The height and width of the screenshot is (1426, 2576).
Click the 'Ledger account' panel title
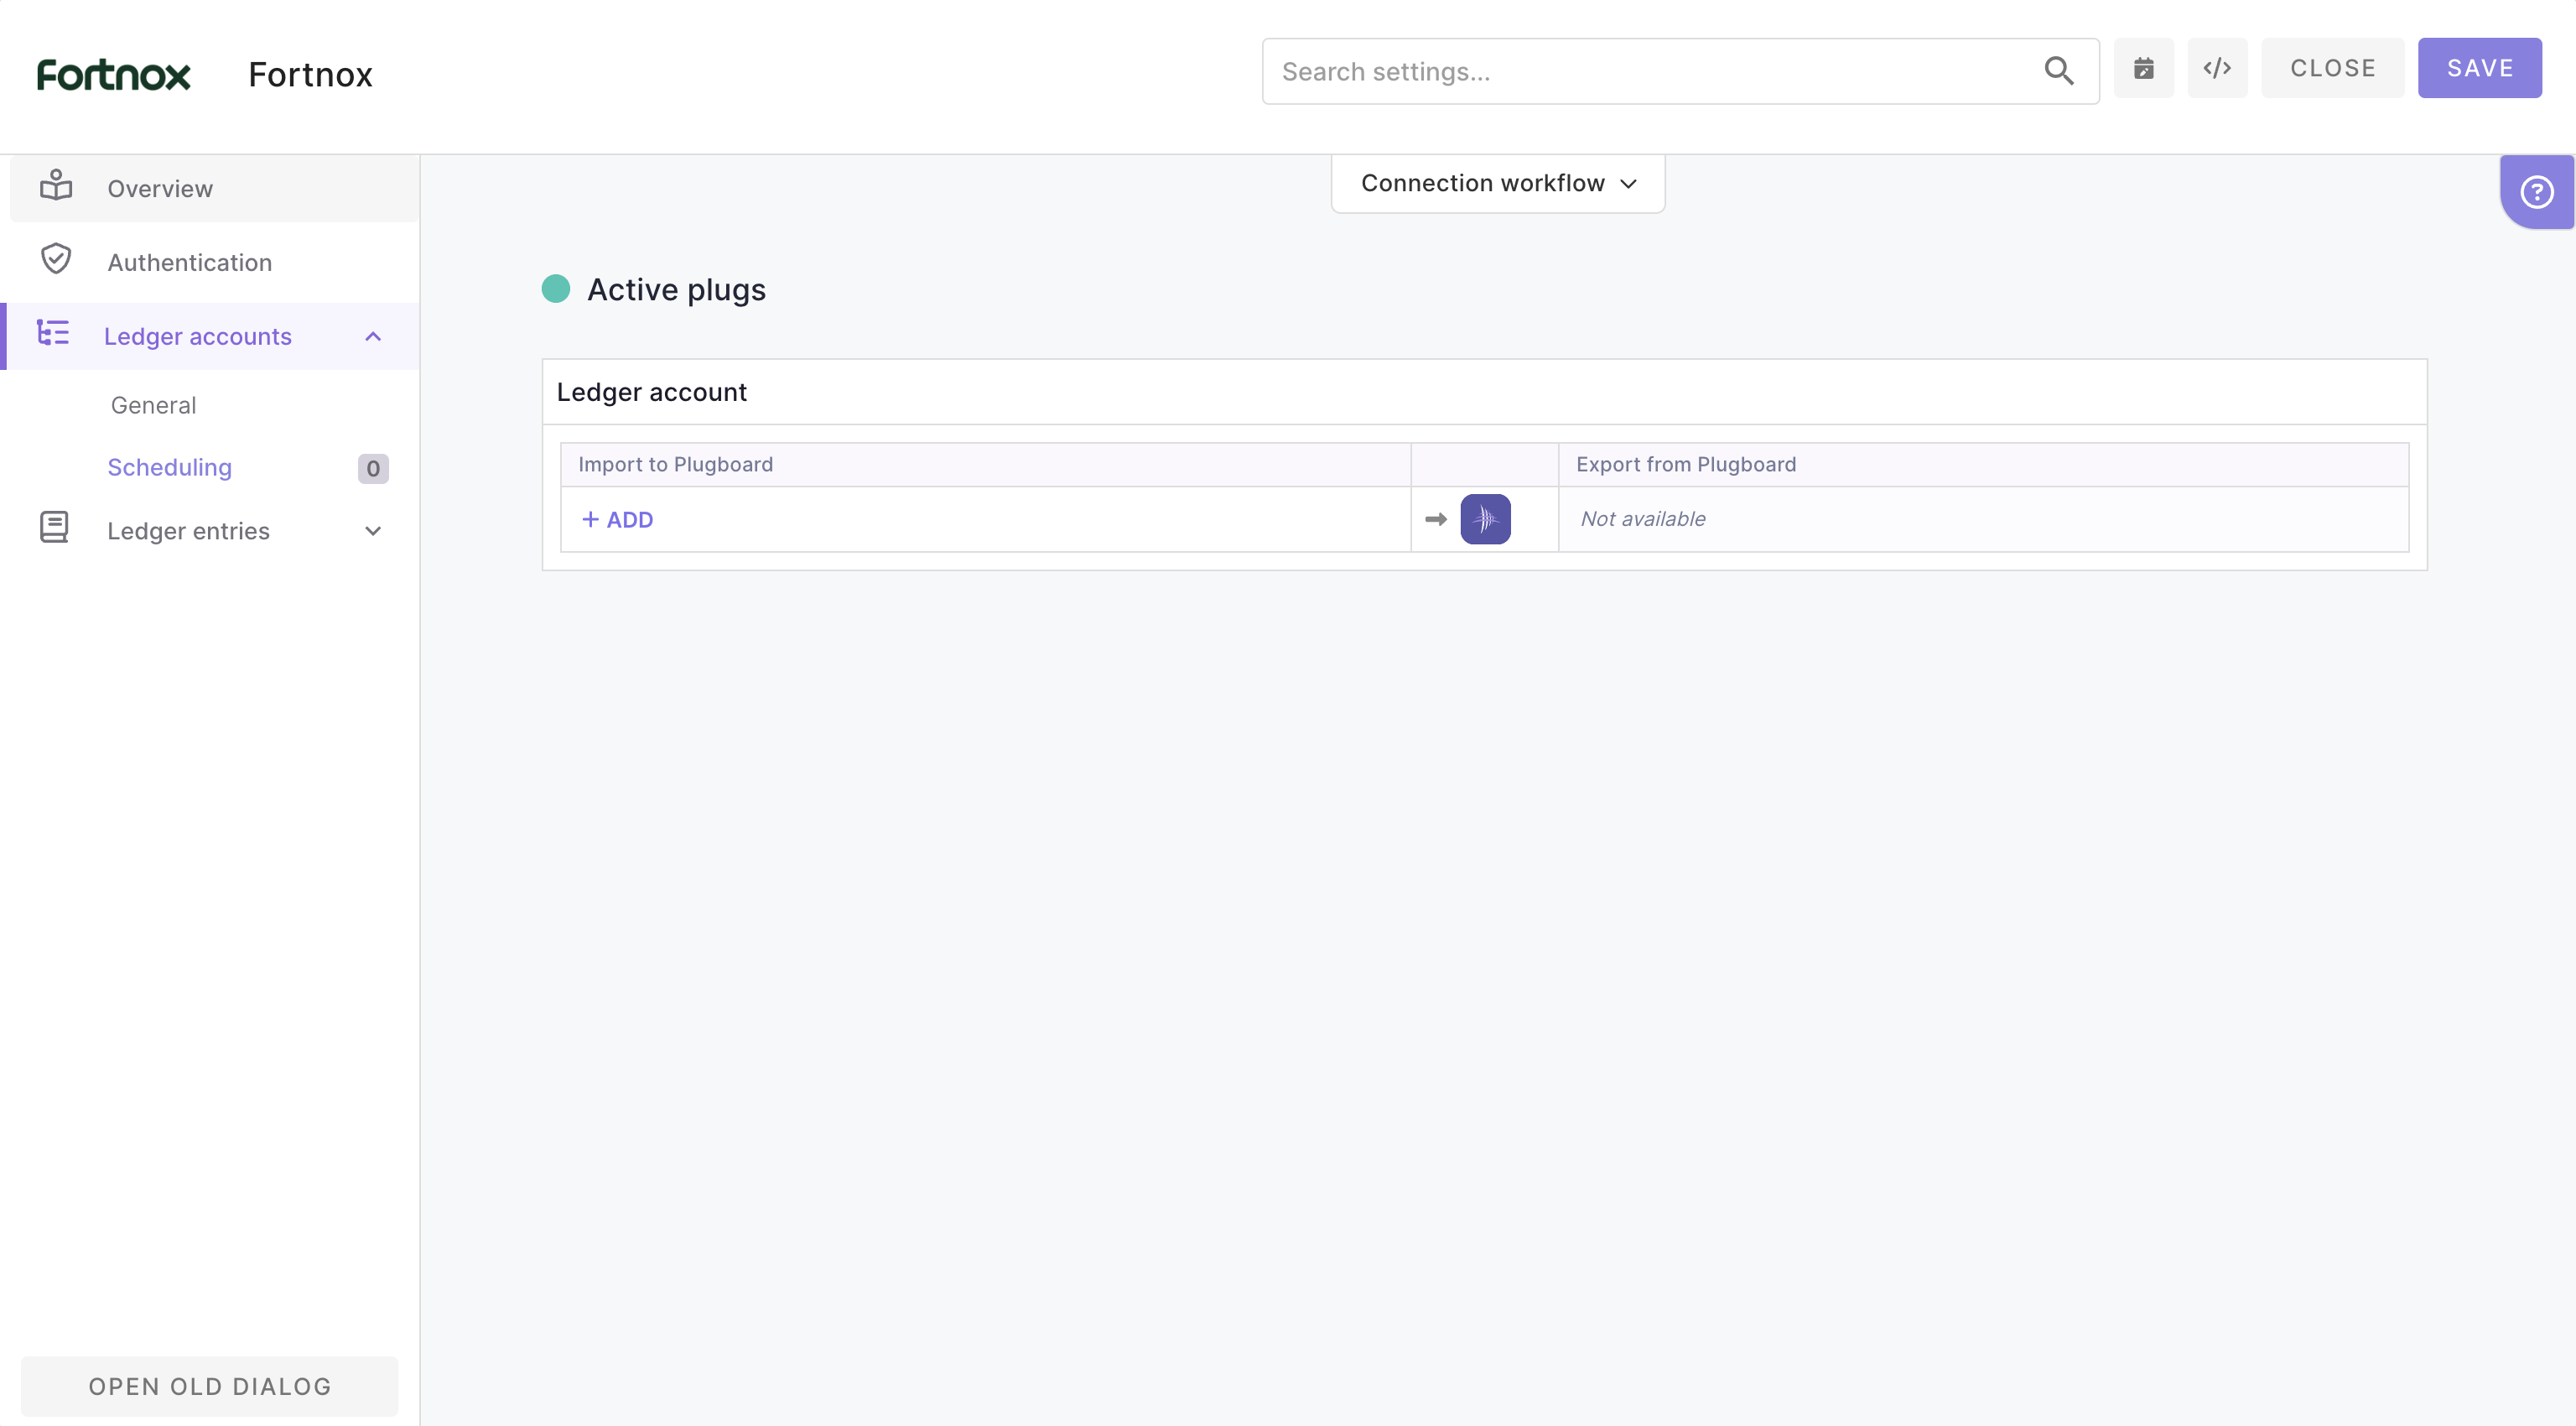651,392
